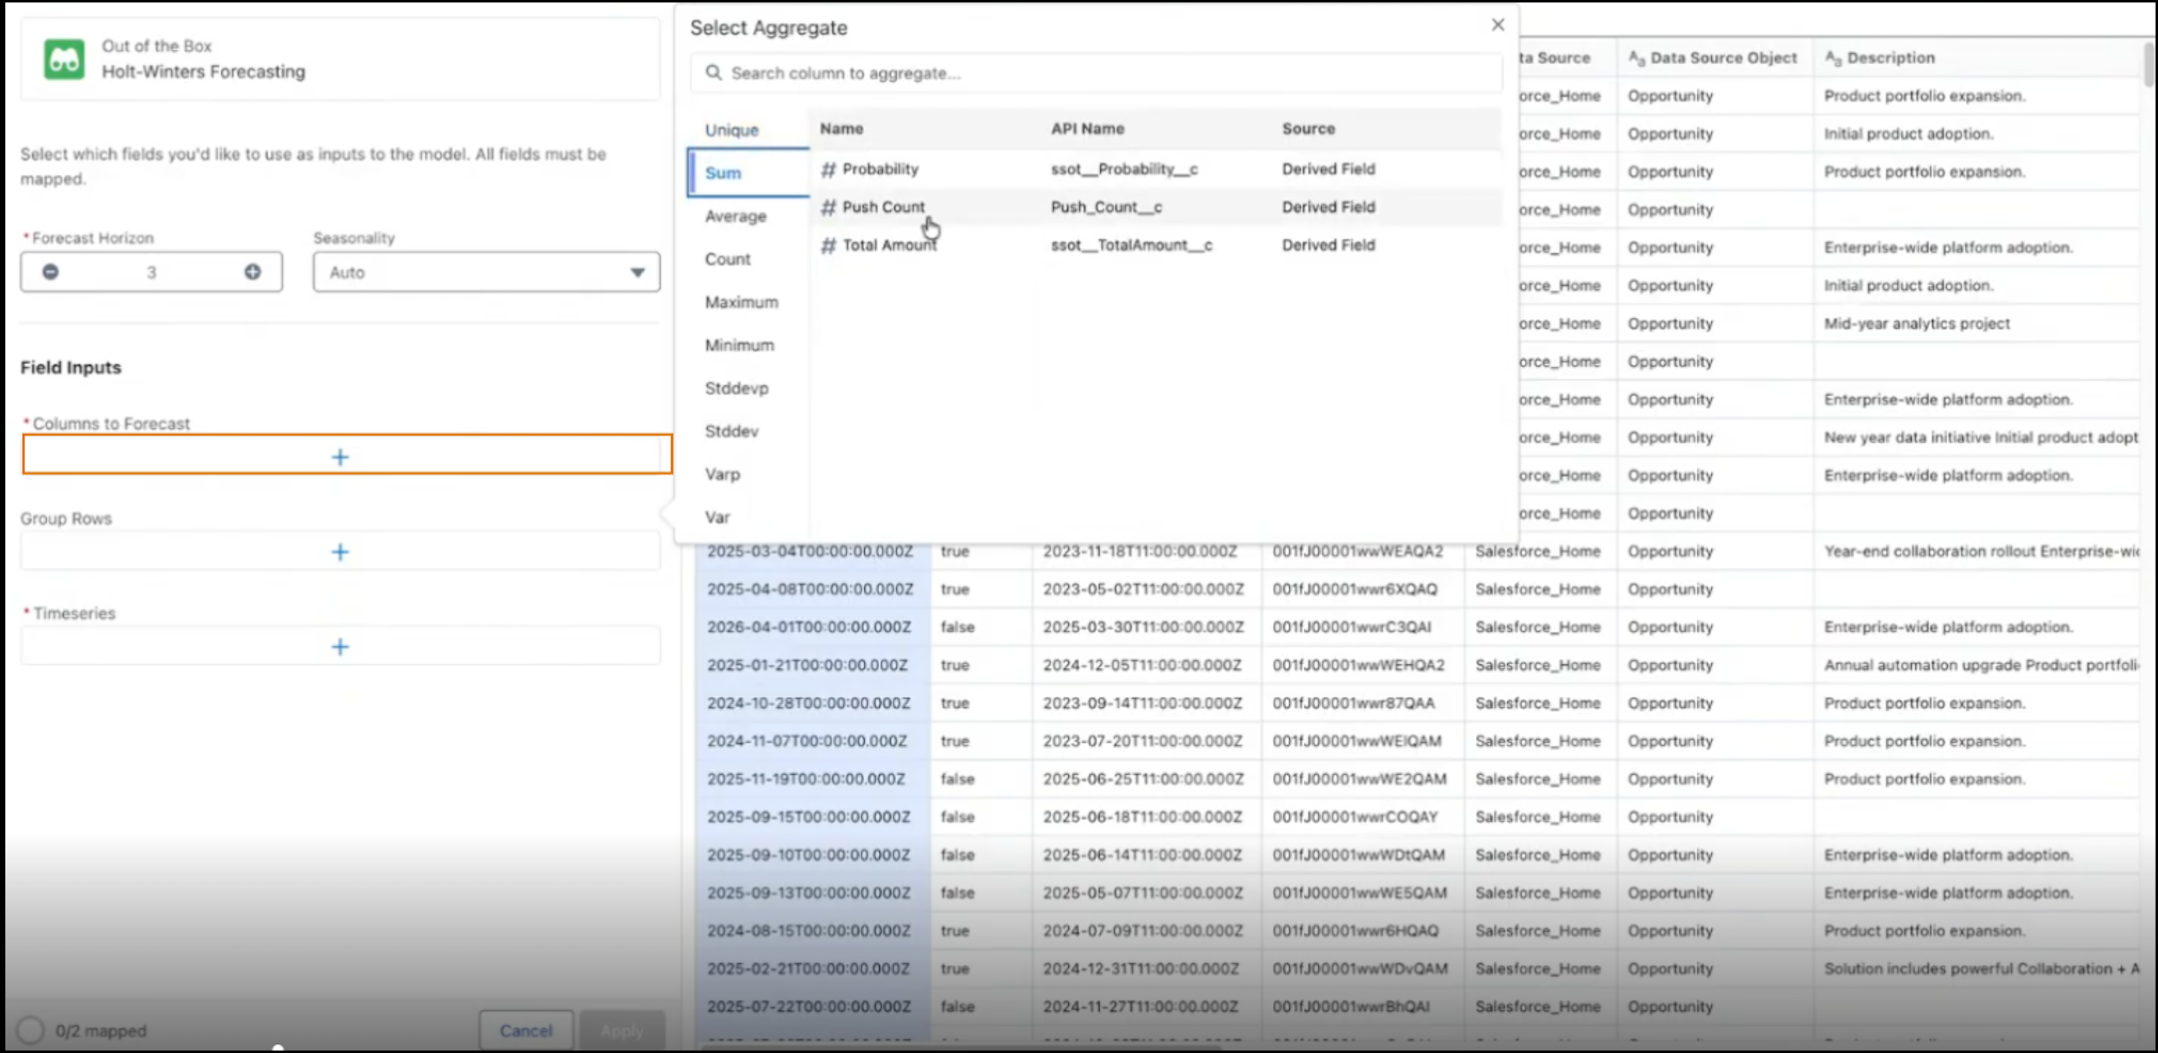This screenshot has width=2158, height=1053.
Task: Click the Cancel button
Action: click(x=526, y=1030)
